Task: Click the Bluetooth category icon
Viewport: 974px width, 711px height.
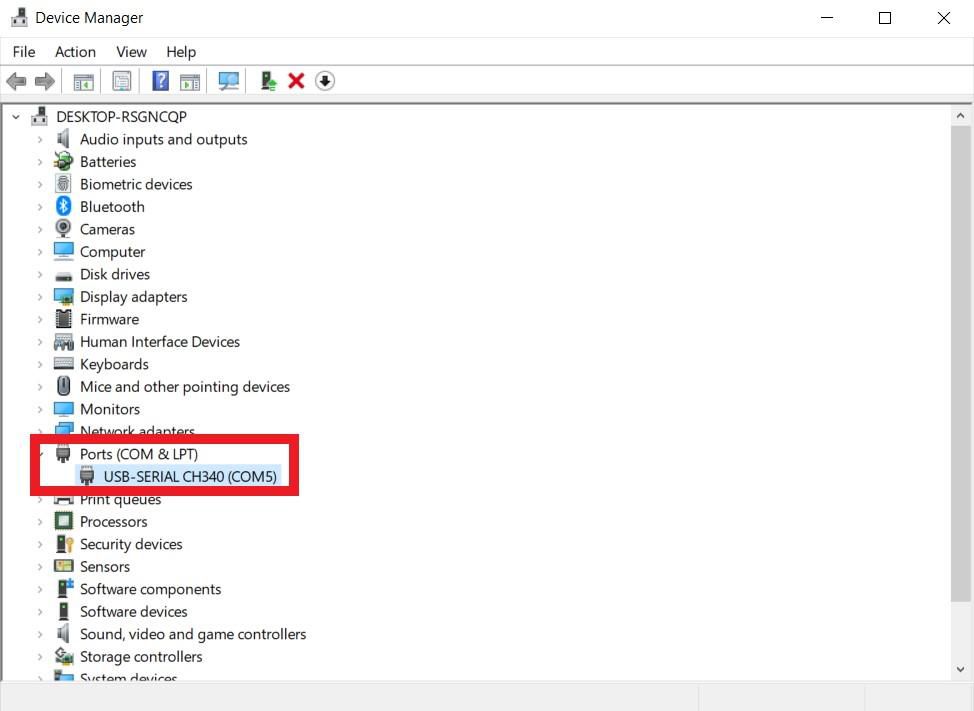Action: 64,207
